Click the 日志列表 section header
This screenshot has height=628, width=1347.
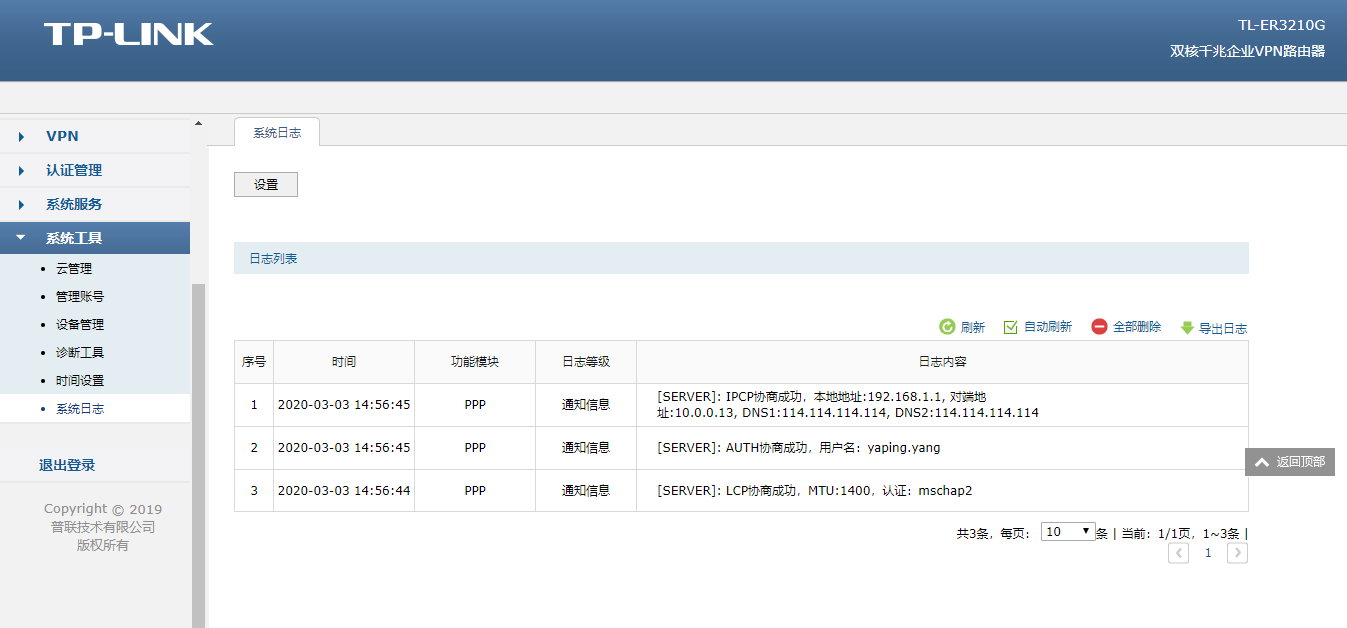point(741,258)
